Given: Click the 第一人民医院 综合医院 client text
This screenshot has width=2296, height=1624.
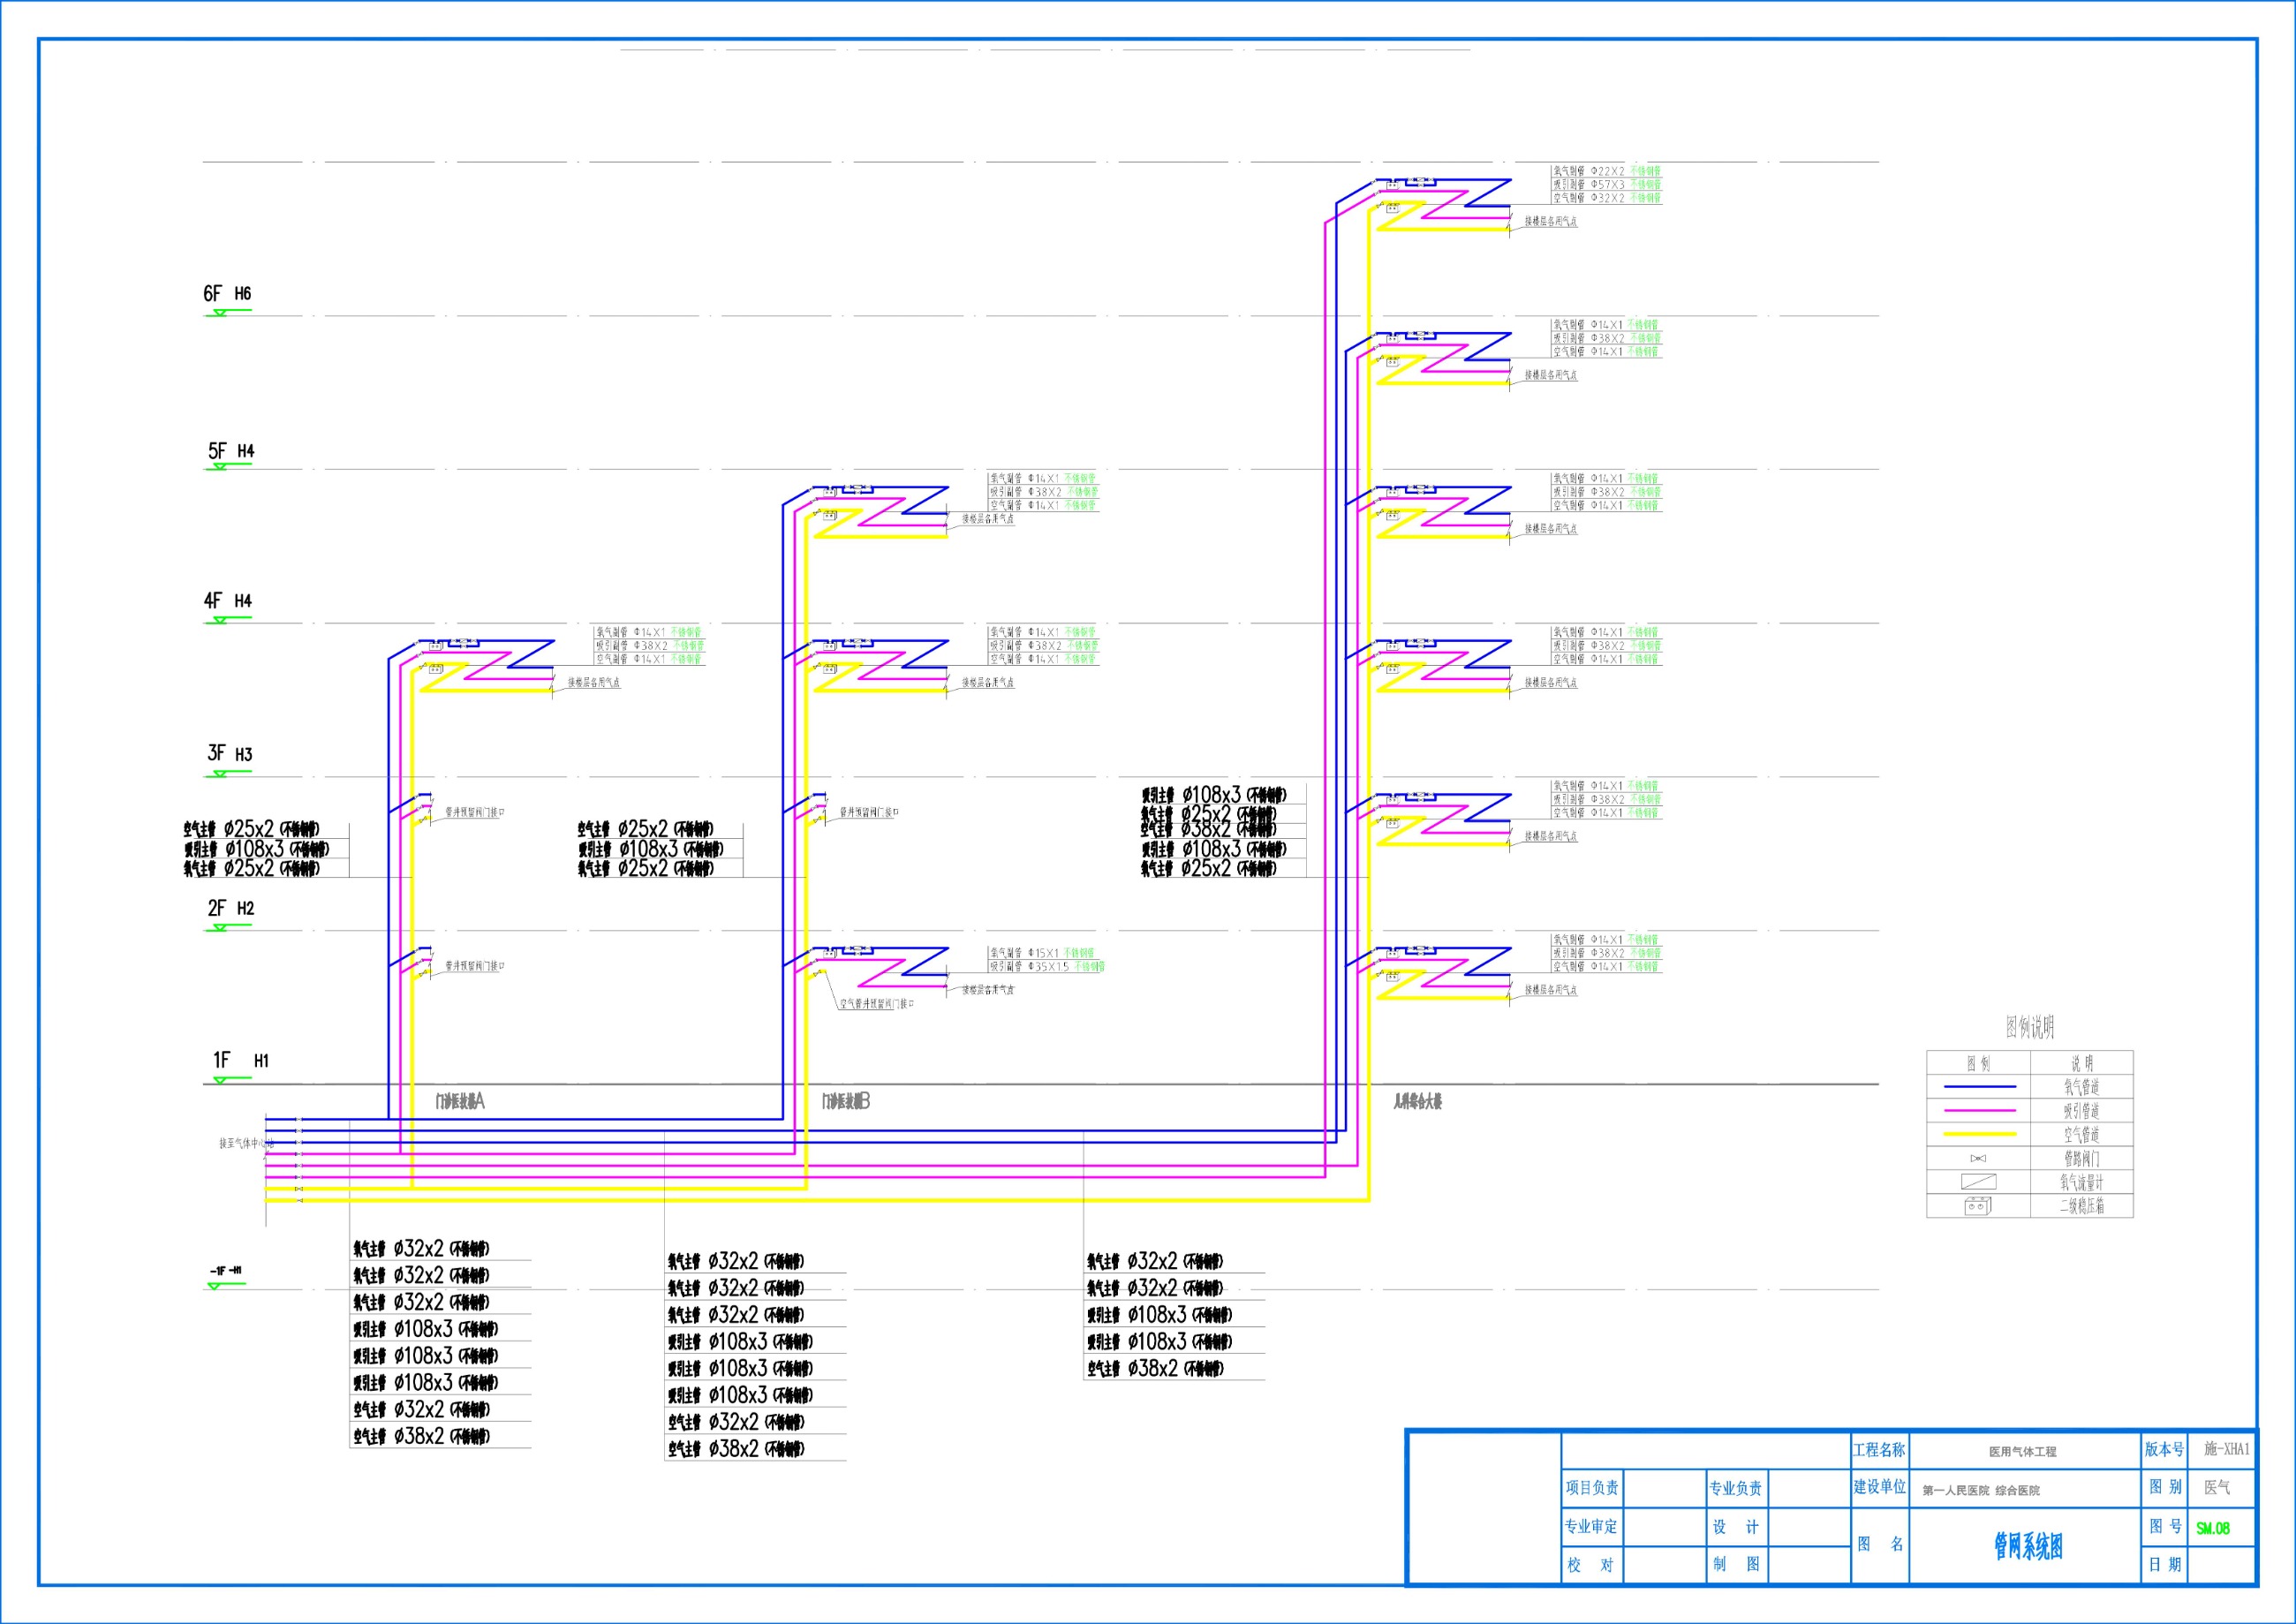Looking at the screenshot, I should pyautogui.click(x=1980, y=1490).
